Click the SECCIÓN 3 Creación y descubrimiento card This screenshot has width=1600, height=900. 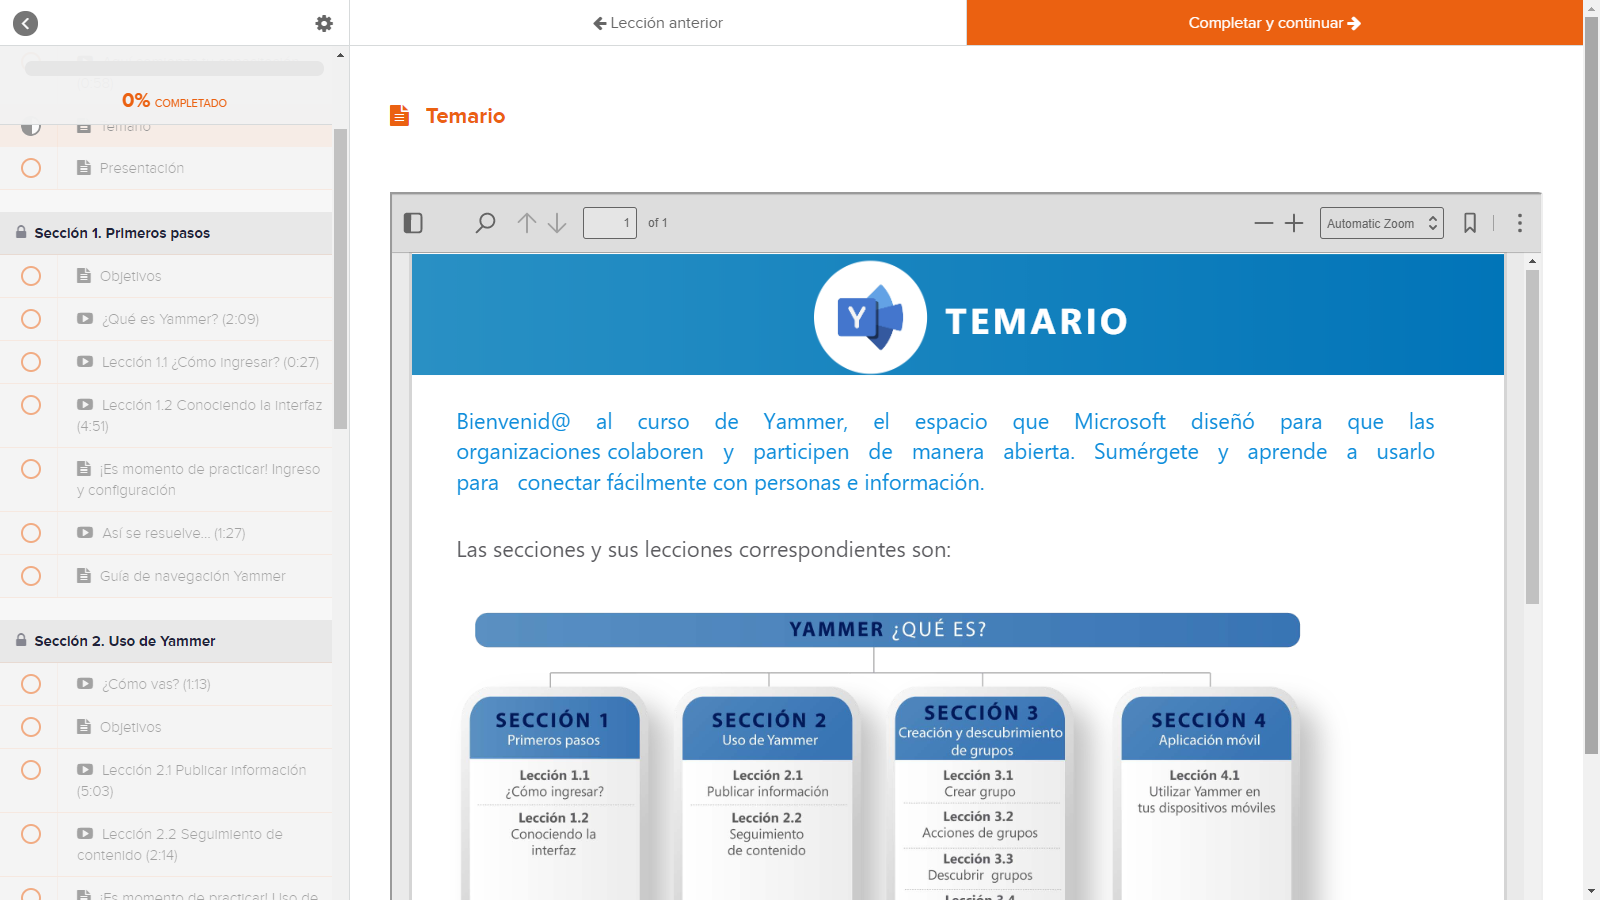pos(980,795)
